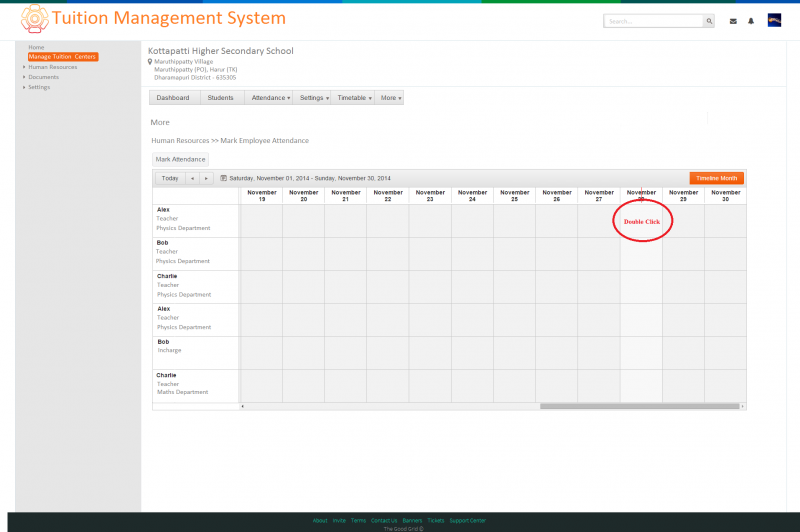Viewport: 800px width, 532px height.
Task: Open the notifications bell icon
Action: click(751, 21)
